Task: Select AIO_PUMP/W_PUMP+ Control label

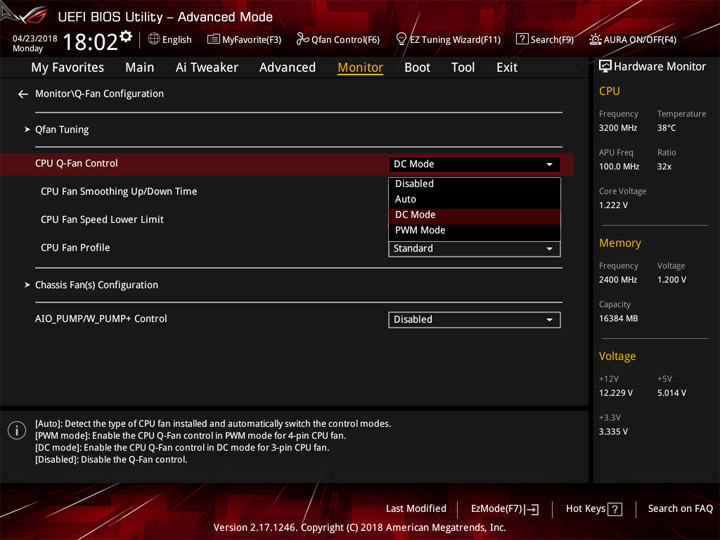Action: pyautogui.click(x=101, y=319)
